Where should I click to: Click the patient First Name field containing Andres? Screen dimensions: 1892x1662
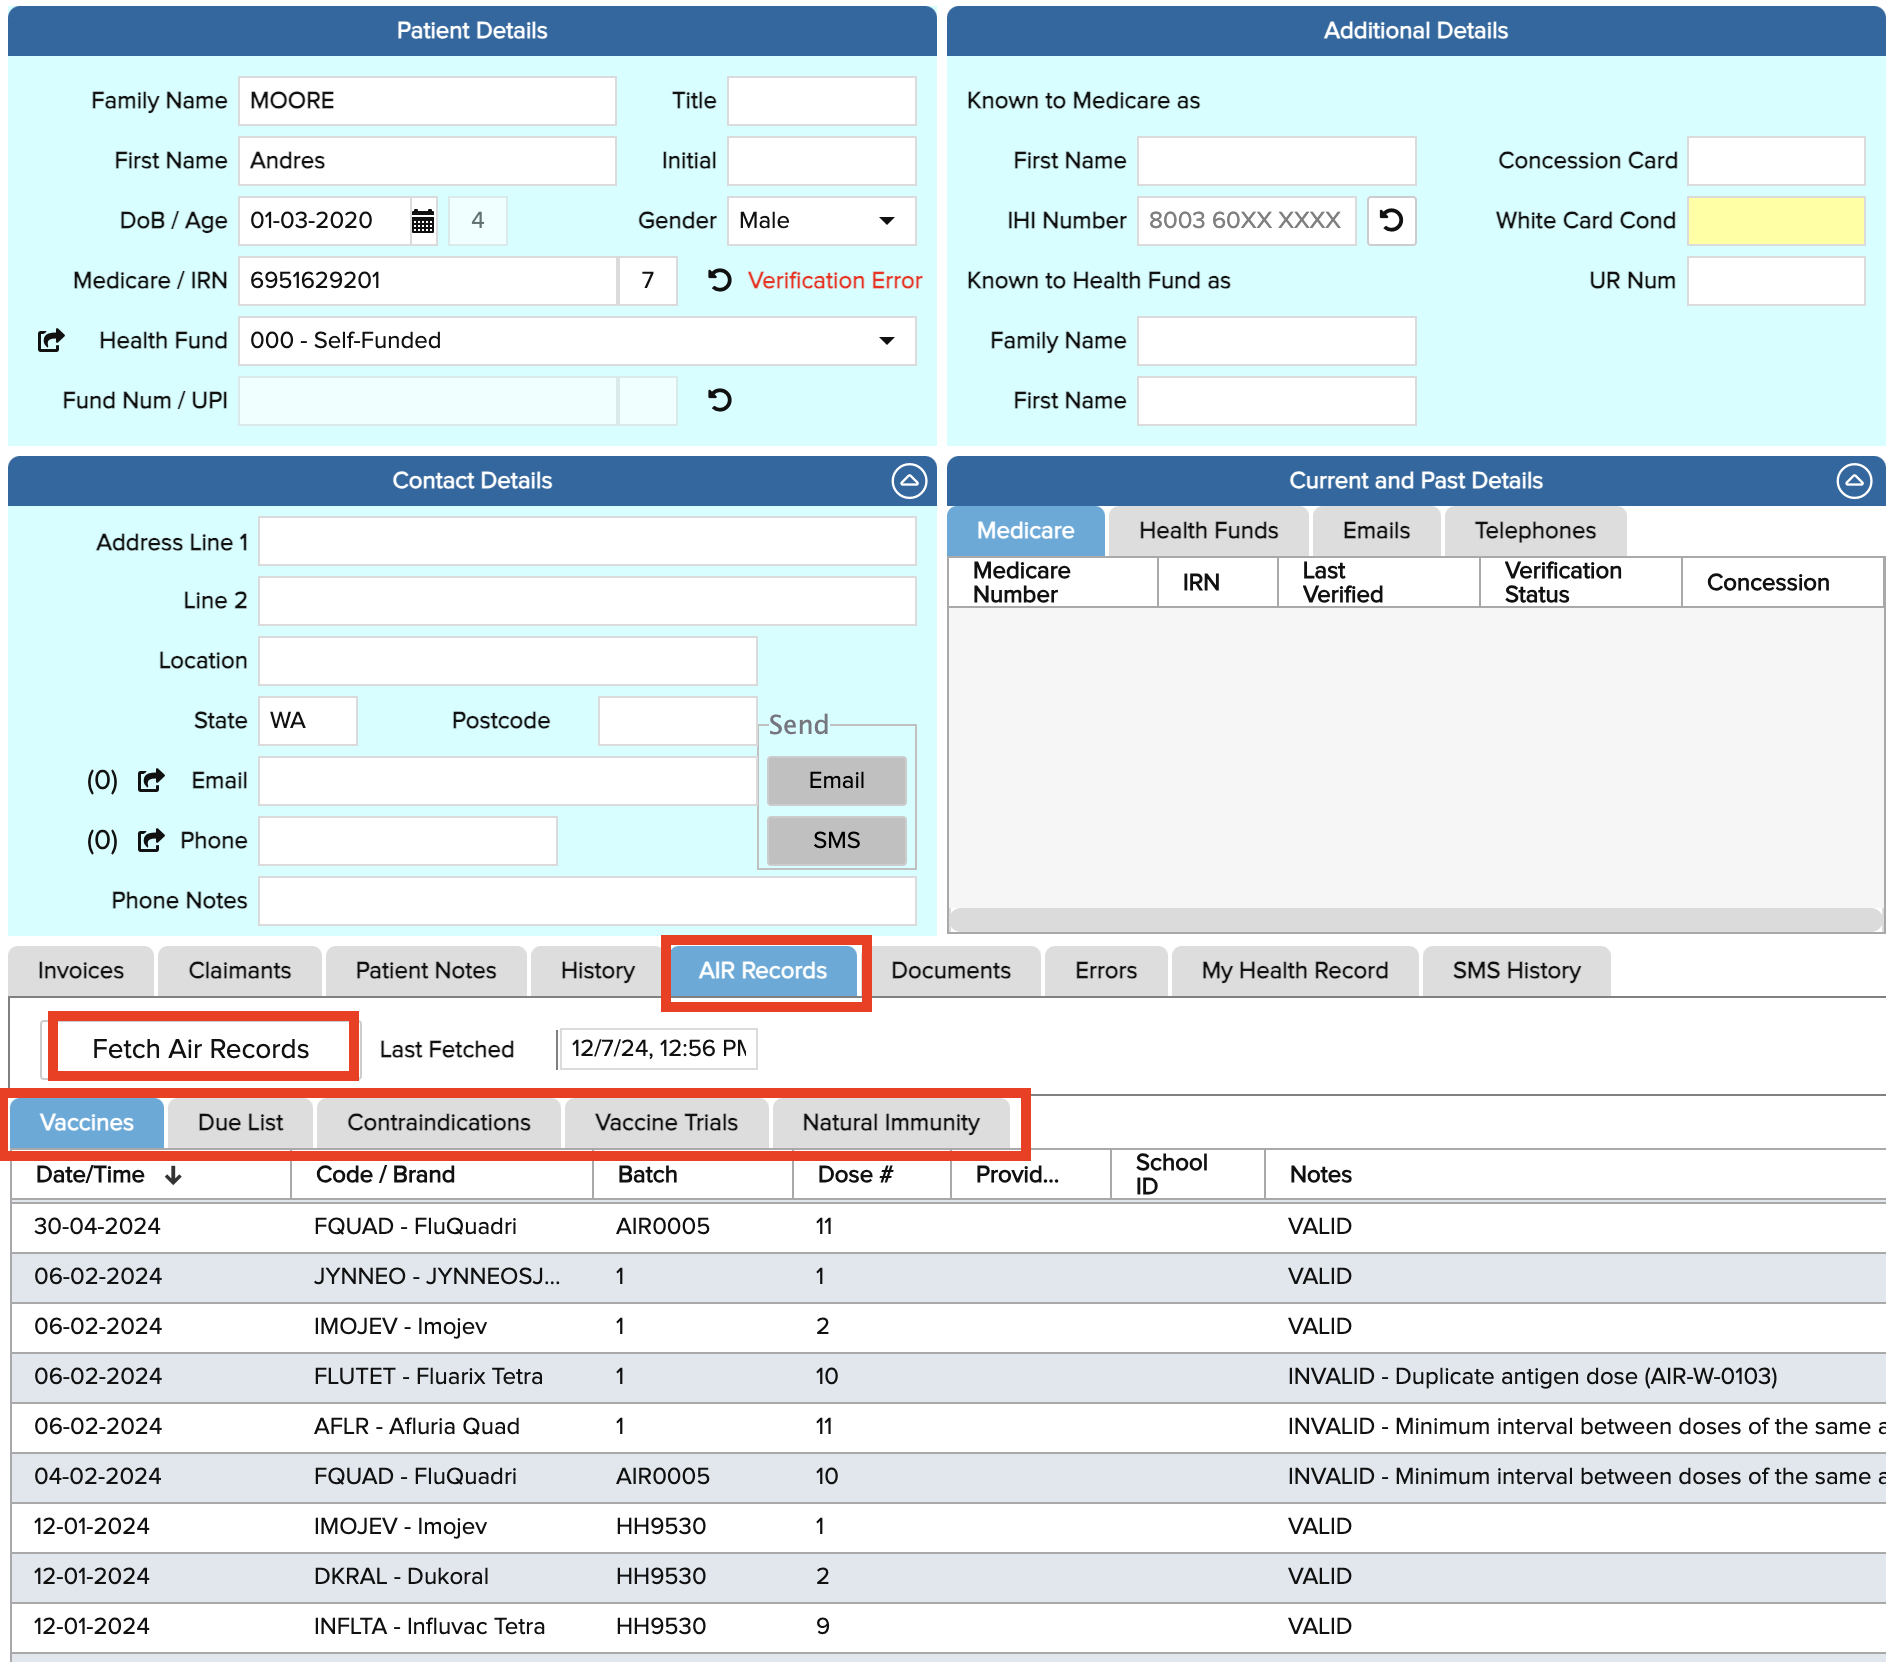[427, 161]
